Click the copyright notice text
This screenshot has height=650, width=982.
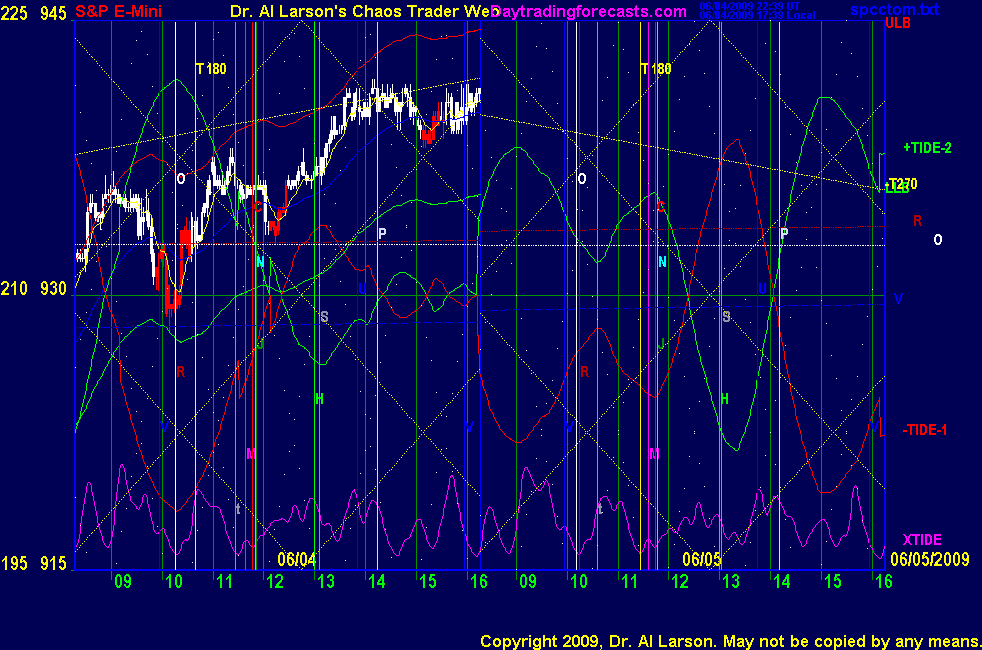tap(729, 640)
